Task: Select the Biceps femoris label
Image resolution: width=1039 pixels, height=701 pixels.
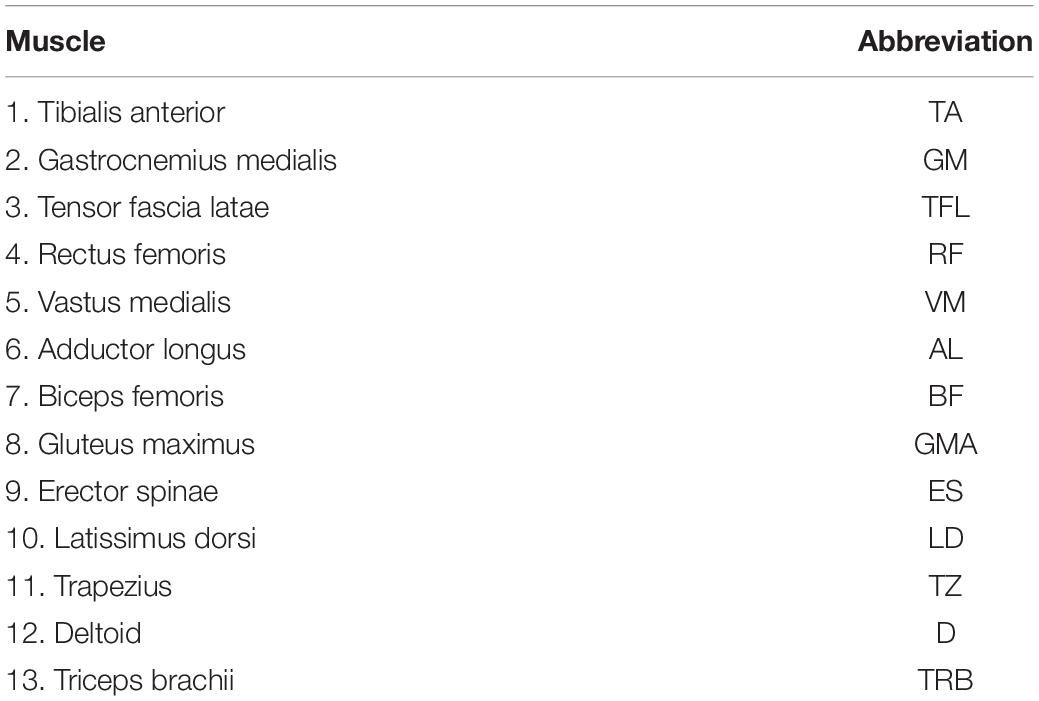Action: (115, 397)
